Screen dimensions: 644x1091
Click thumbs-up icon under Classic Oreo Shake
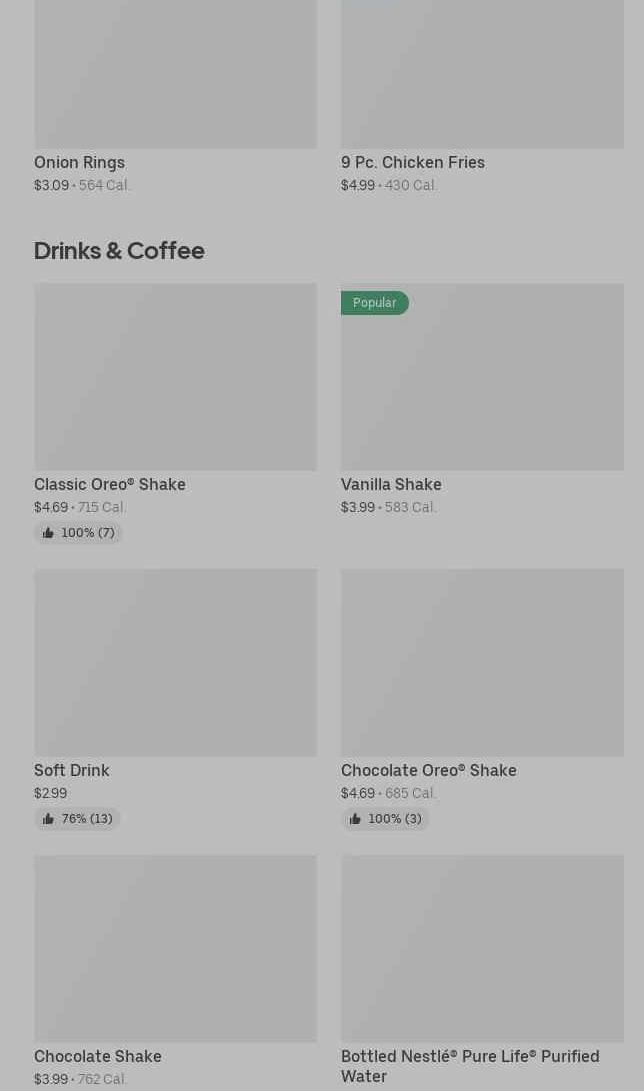click(x=48, y=533)
